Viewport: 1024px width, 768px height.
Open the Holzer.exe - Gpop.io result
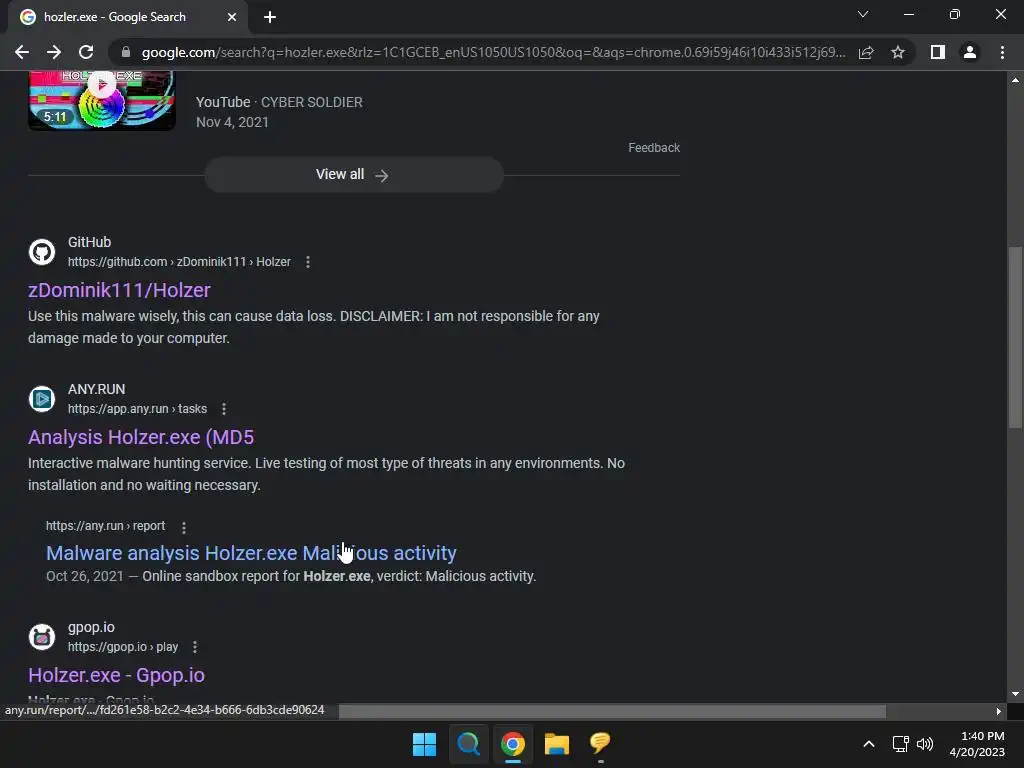click(x=116, y=675)
